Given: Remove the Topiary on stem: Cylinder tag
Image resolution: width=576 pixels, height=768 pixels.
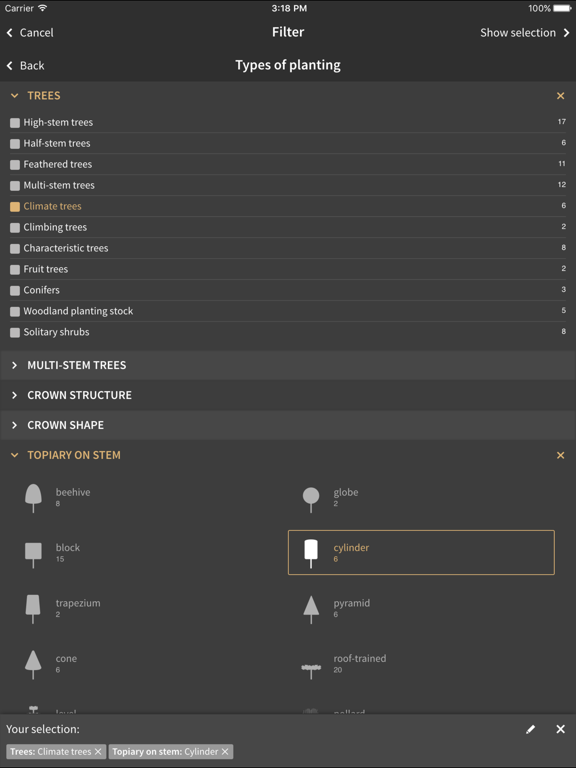Looking at the screenshot, I should [x=225, y=751].
